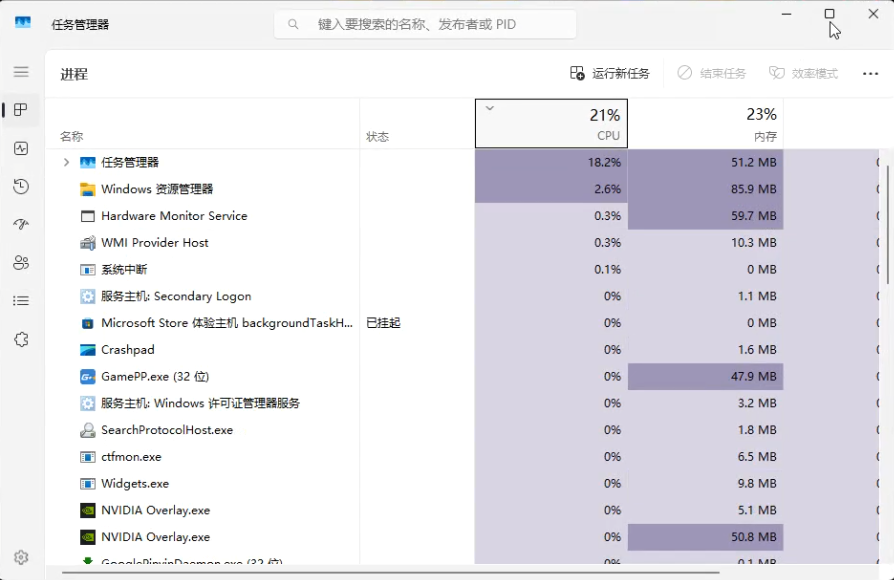This screenshot has height=580, width=894.
Task: Click the GamePP.exe process icon
Action: (x=87, y=376)
